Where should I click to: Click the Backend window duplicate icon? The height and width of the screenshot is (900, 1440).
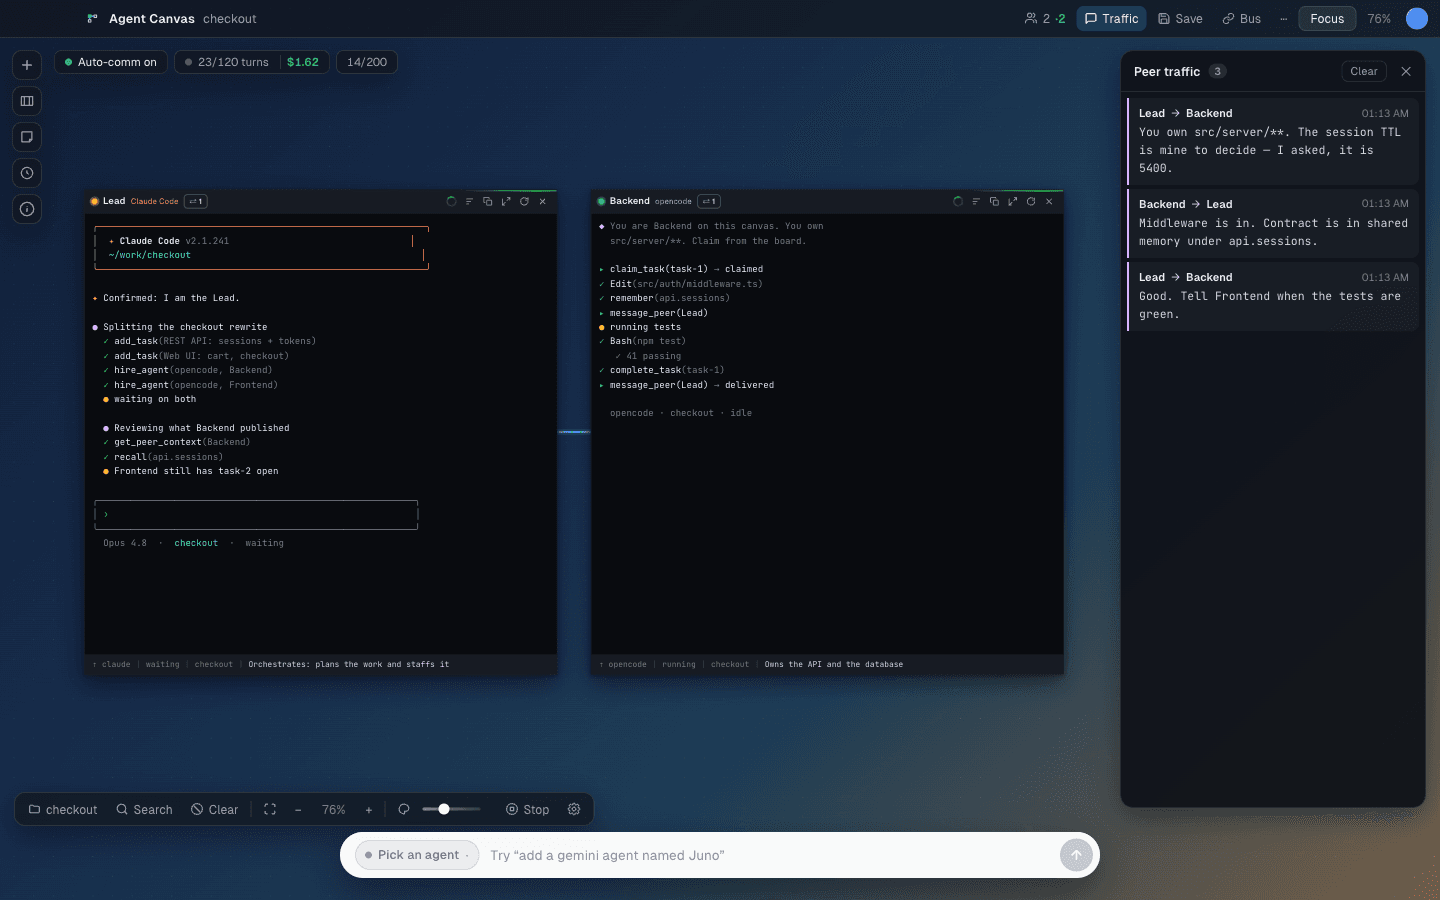[x=994, y=201]
